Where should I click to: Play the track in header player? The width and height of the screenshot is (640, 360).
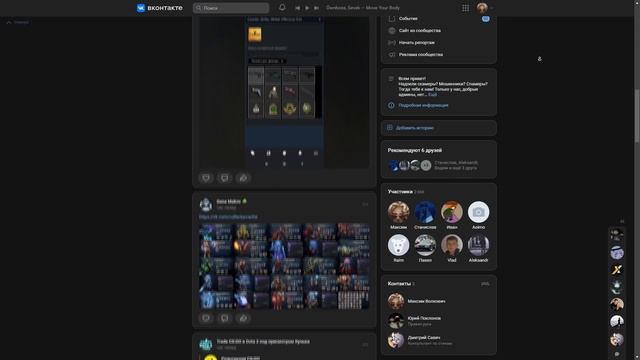click(307, 8)
